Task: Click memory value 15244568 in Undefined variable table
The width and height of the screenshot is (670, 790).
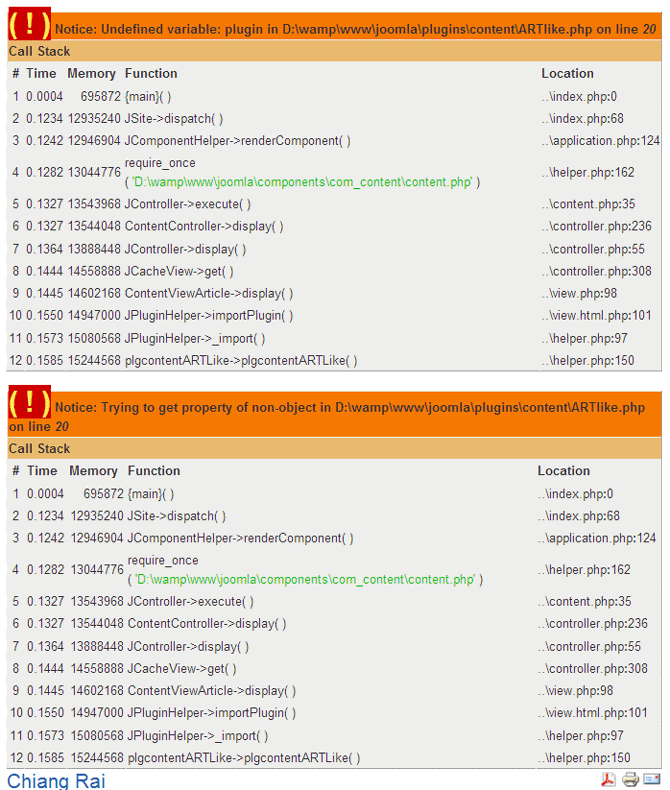Action: (x=94, y=360)
